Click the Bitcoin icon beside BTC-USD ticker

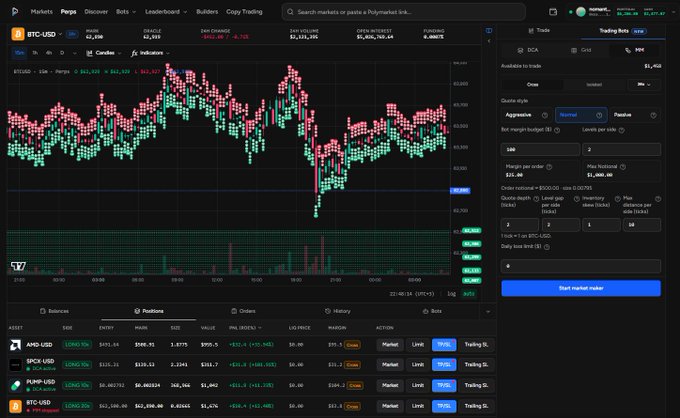(18, 34)
